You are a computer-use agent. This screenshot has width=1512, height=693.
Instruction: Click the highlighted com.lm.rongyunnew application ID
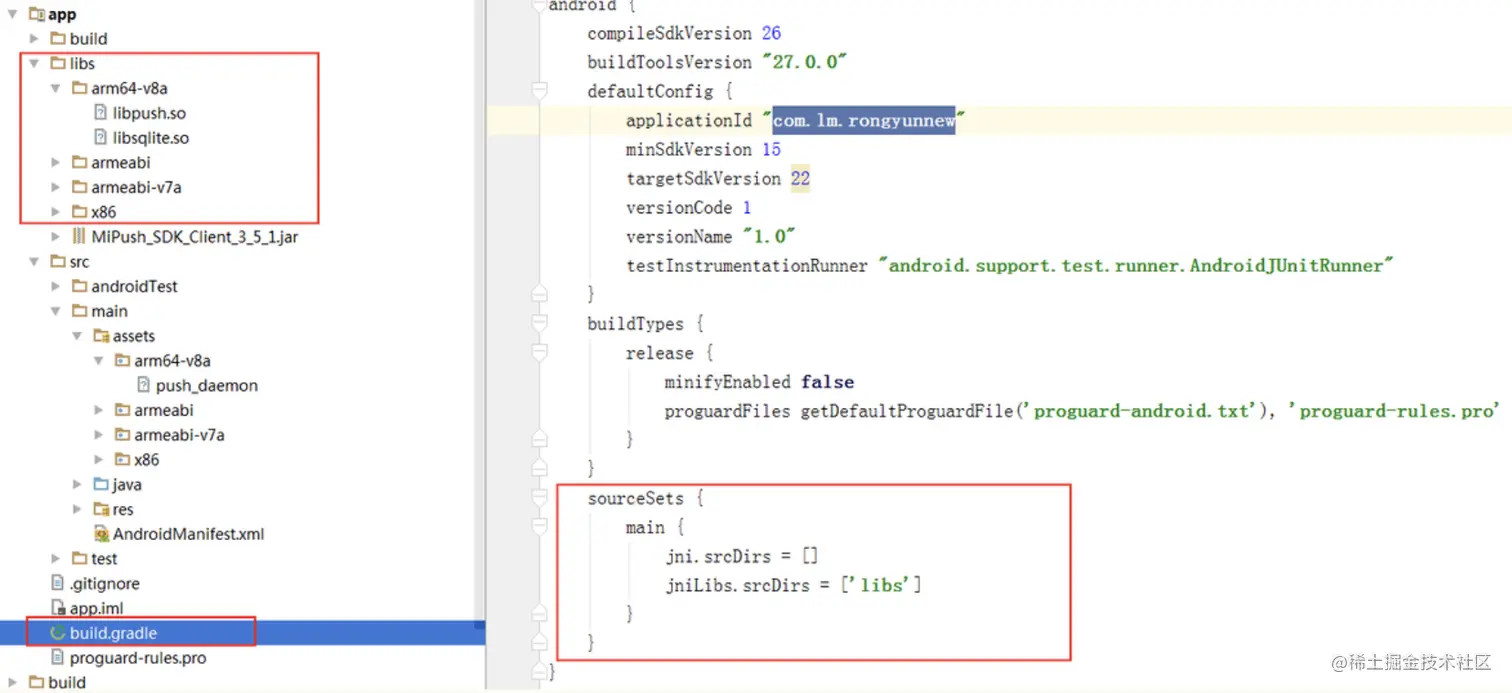864,120
